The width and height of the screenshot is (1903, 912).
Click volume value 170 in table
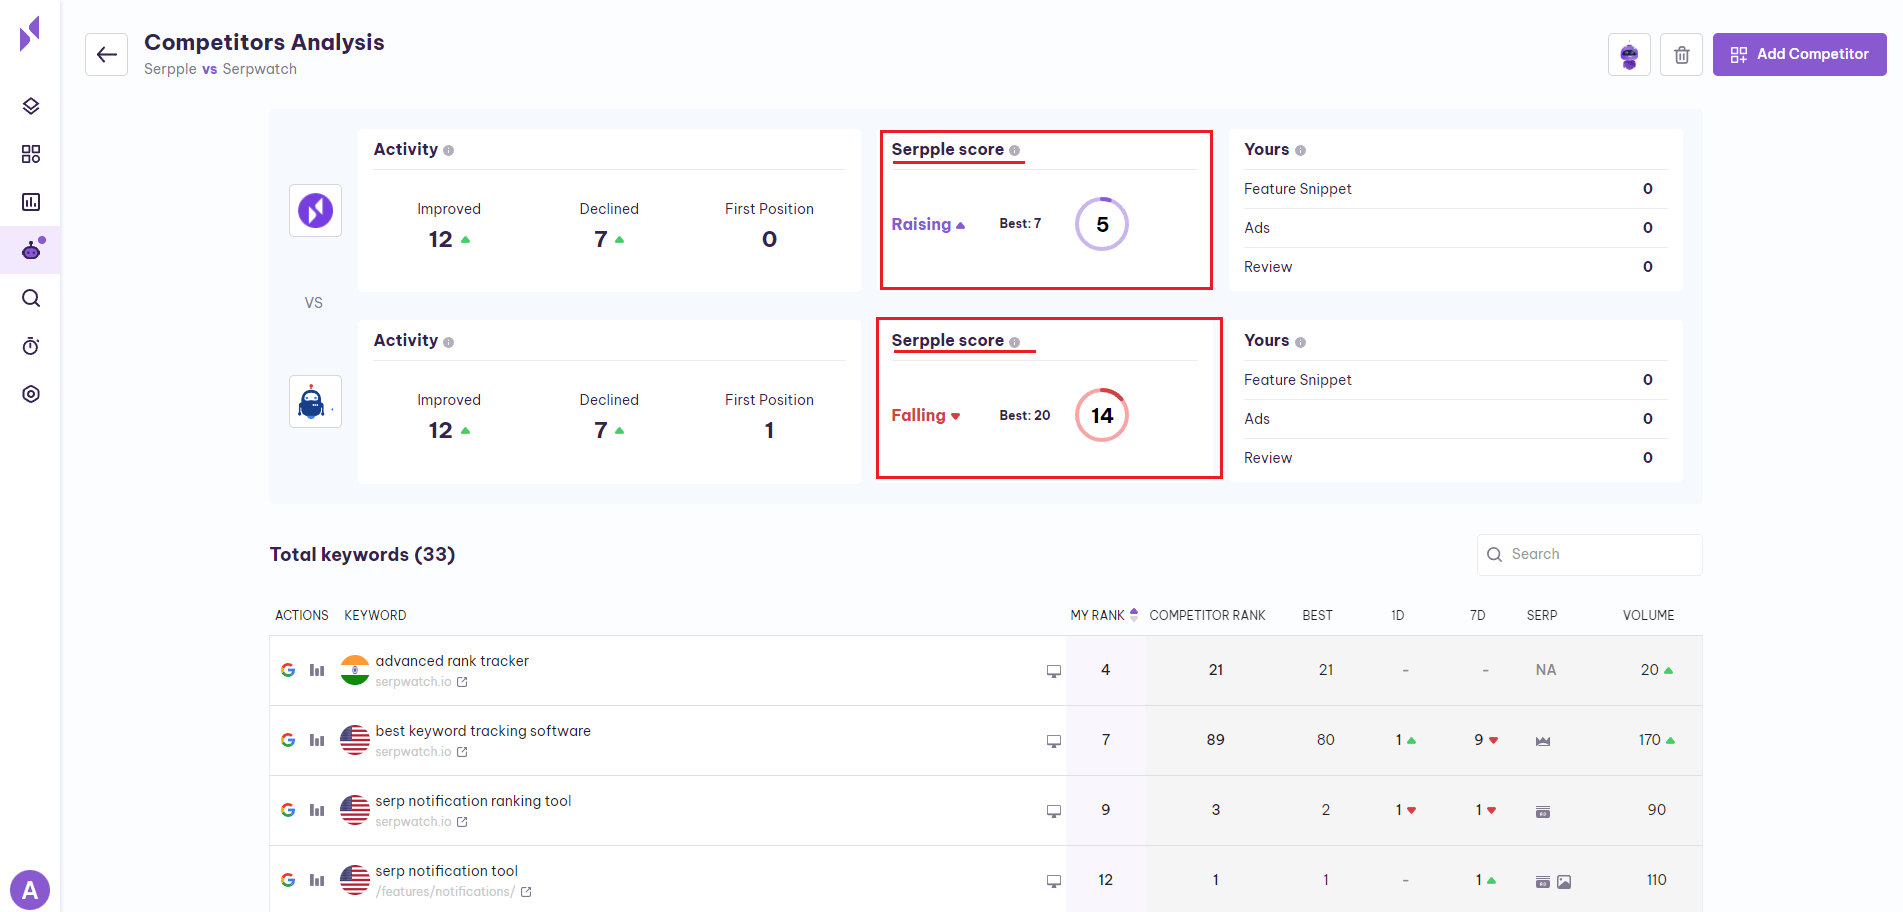pyautogui.click(x=1649, y=740)
